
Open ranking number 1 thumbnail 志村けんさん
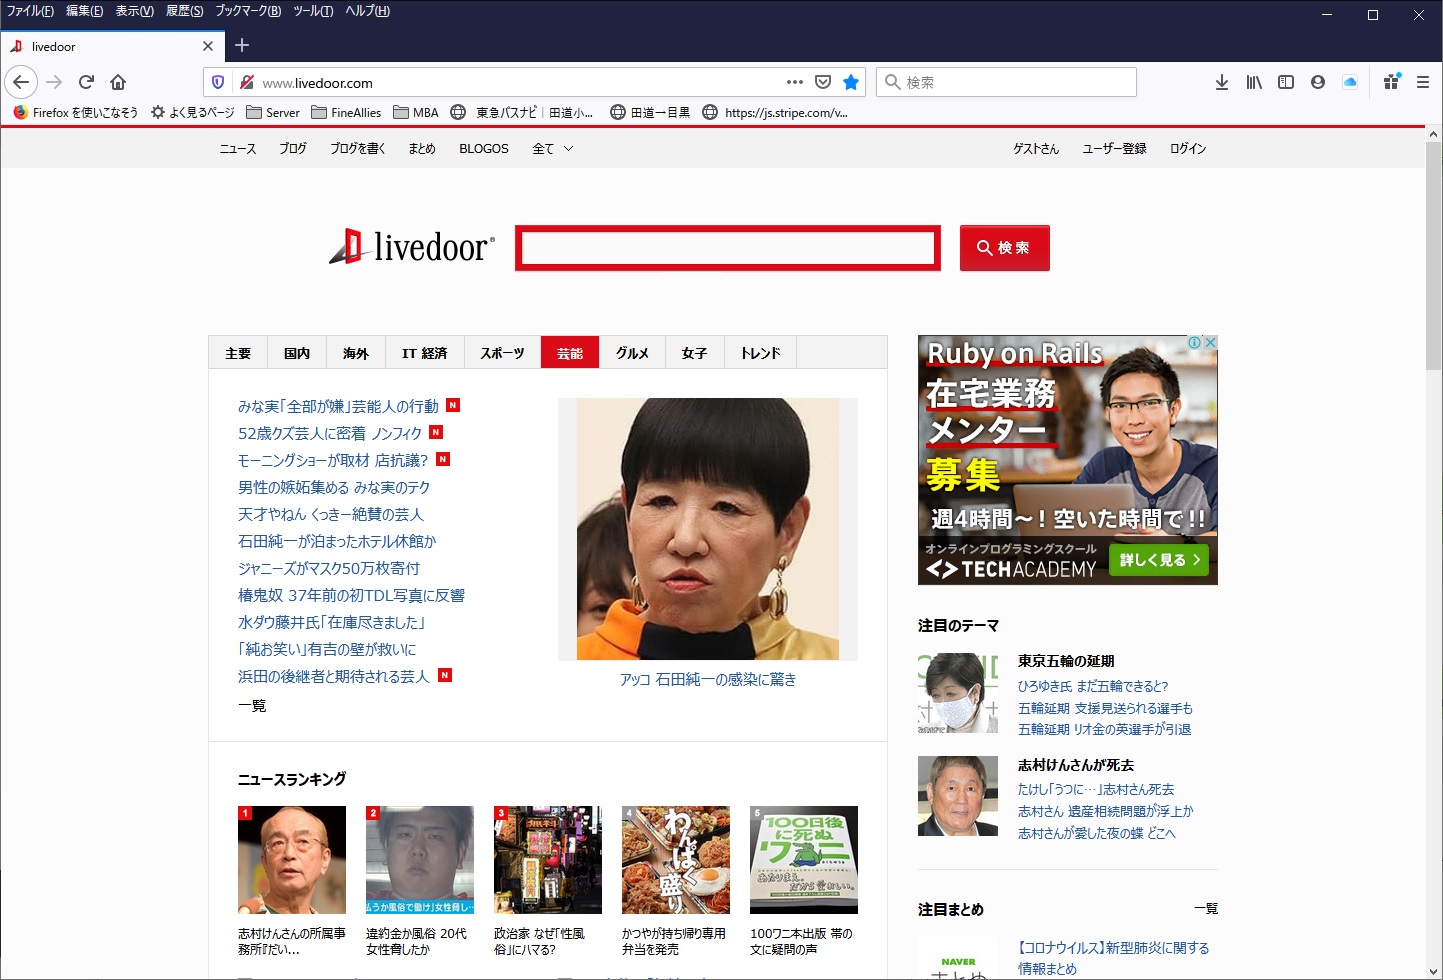pyautogui.click(x=292, y=860)
